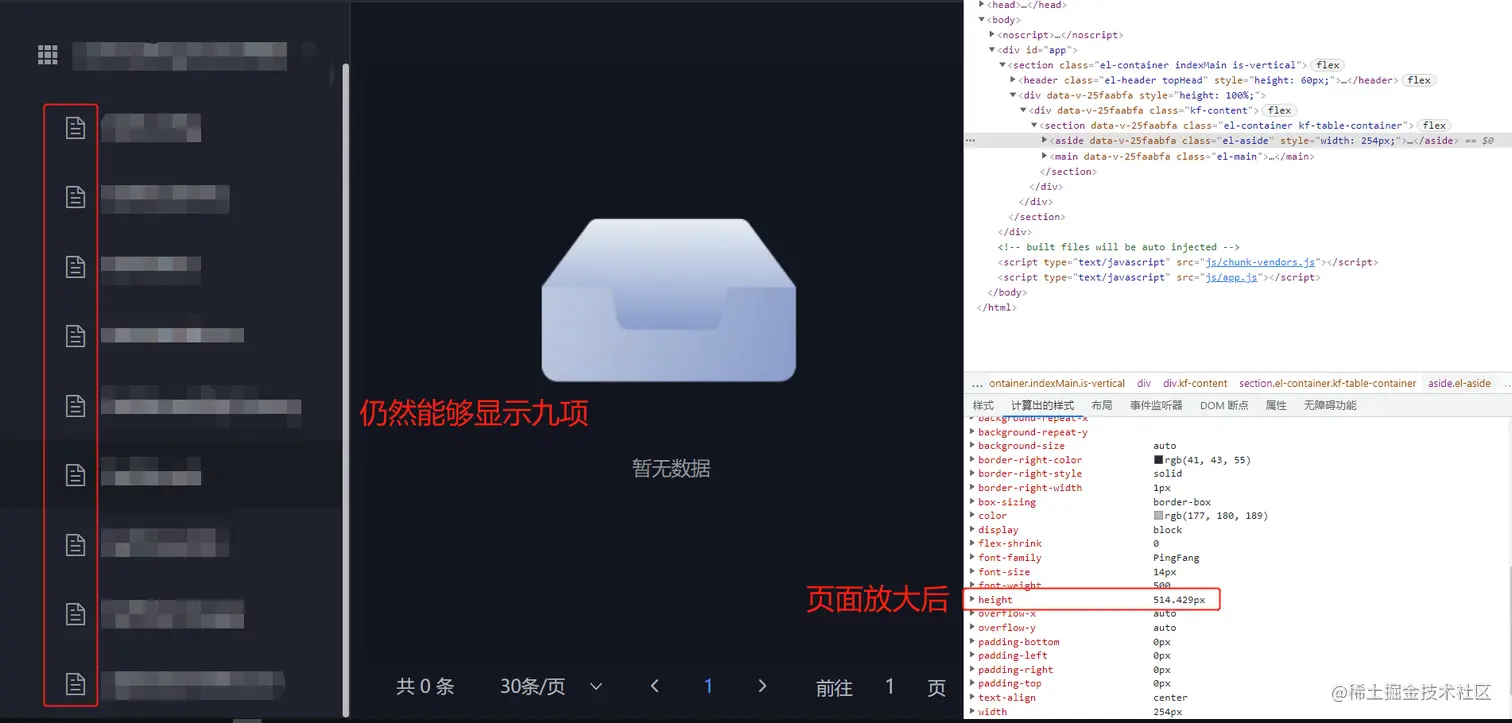The height and width of the screenshot is (723, 1512).
Task: Open the 30条/页 page size dropdown
Action: tap(551, 686)
